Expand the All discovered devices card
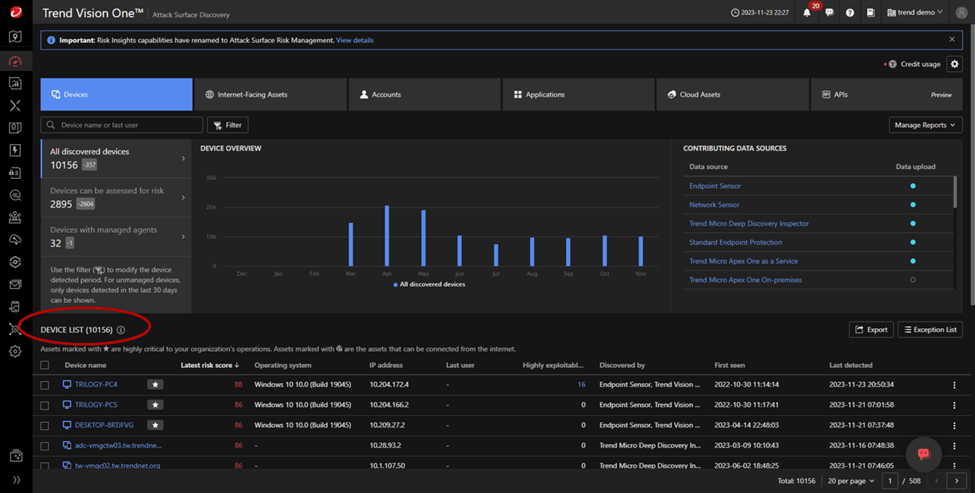The image size is (975, 493). click(116, 159)
